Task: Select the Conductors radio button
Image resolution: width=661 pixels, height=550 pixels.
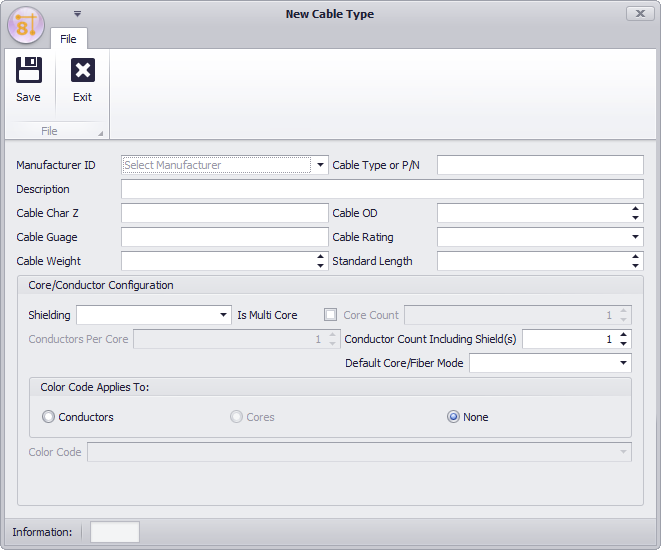Action: 48,417
